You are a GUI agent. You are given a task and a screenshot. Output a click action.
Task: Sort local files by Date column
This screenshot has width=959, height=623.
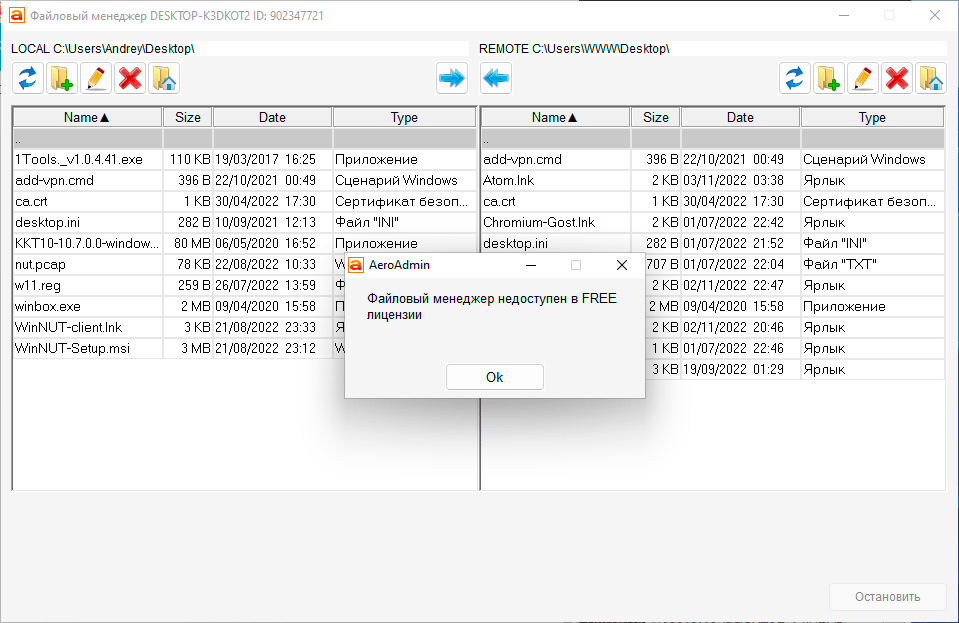pyautogui.click(x=272, y=117)
